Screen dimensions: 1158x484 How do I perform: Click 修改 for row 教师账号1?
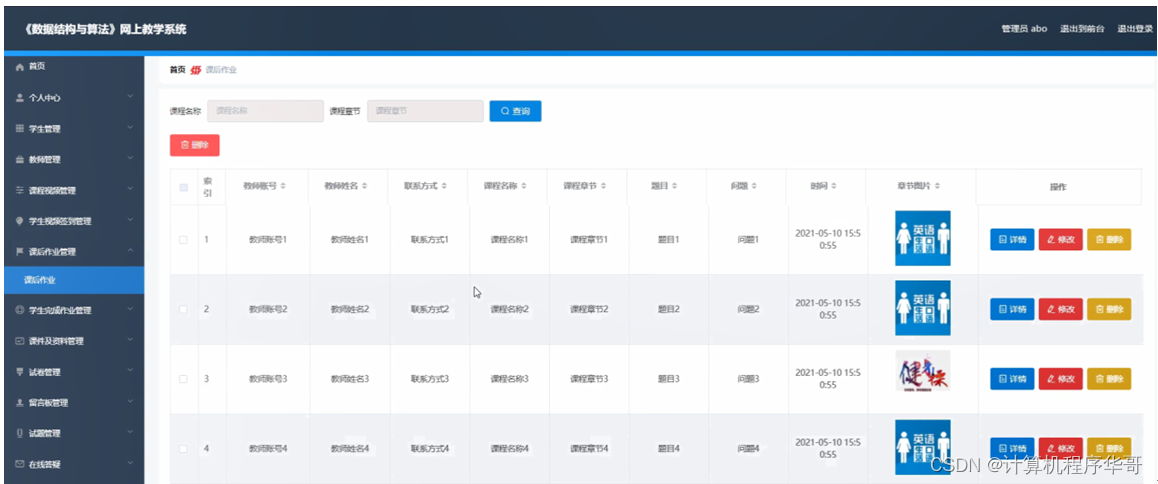coord(1061,239)
